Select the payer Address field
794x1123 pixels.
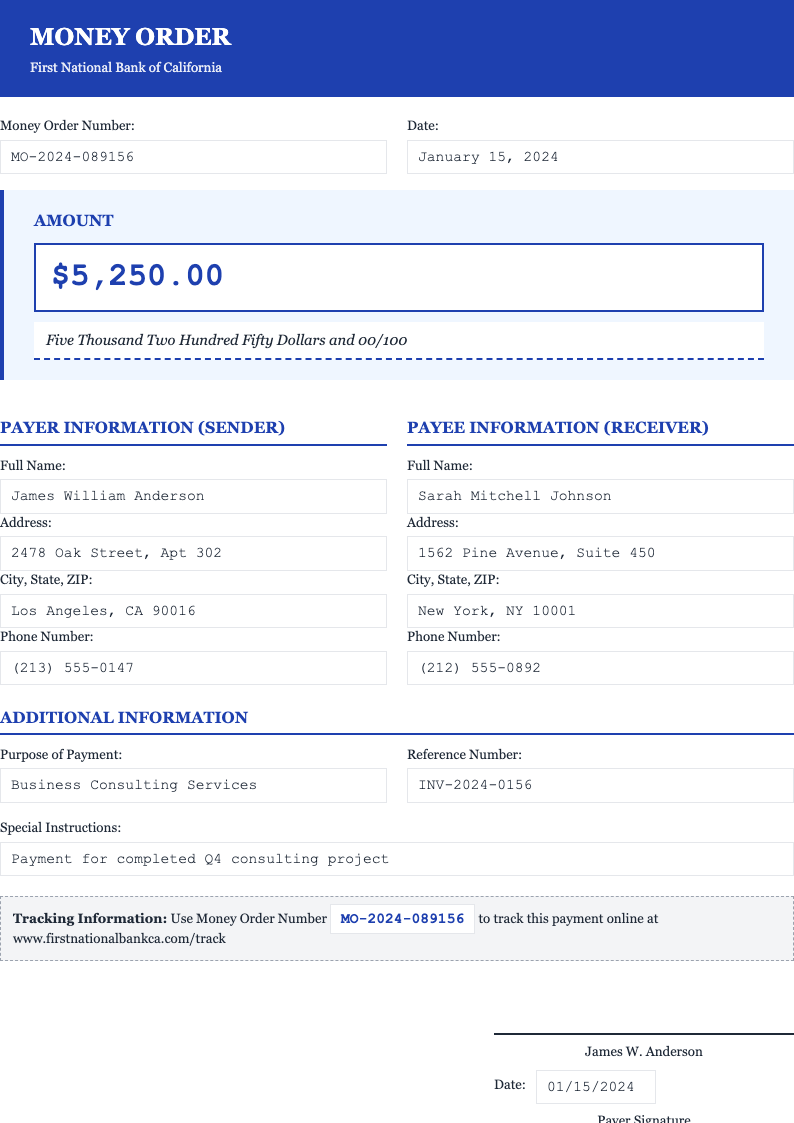(194, 553)
